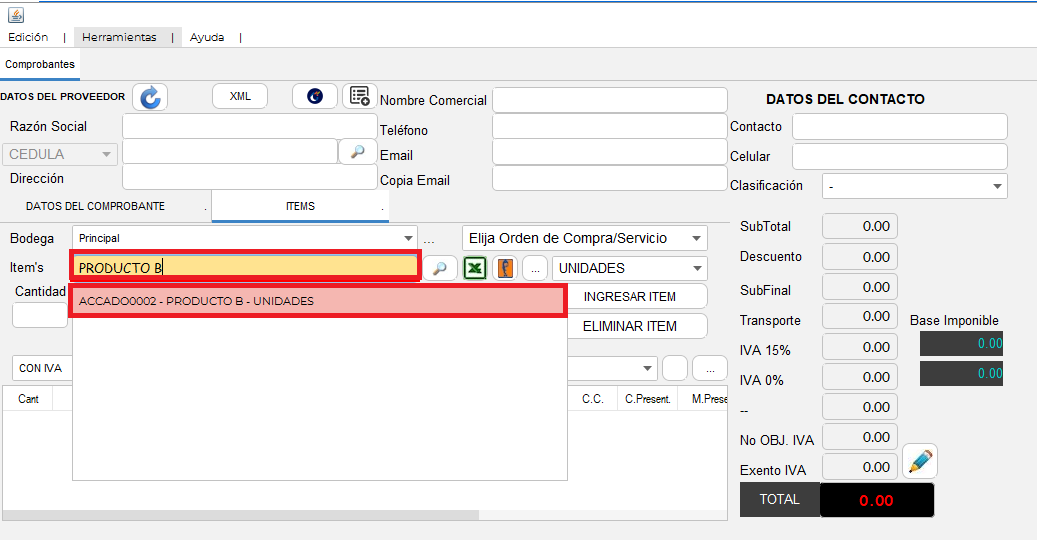Open Elija Orden de Compra/Servicio dropdown
Screen dimensions: 1037x540
[x=585, y=238]
